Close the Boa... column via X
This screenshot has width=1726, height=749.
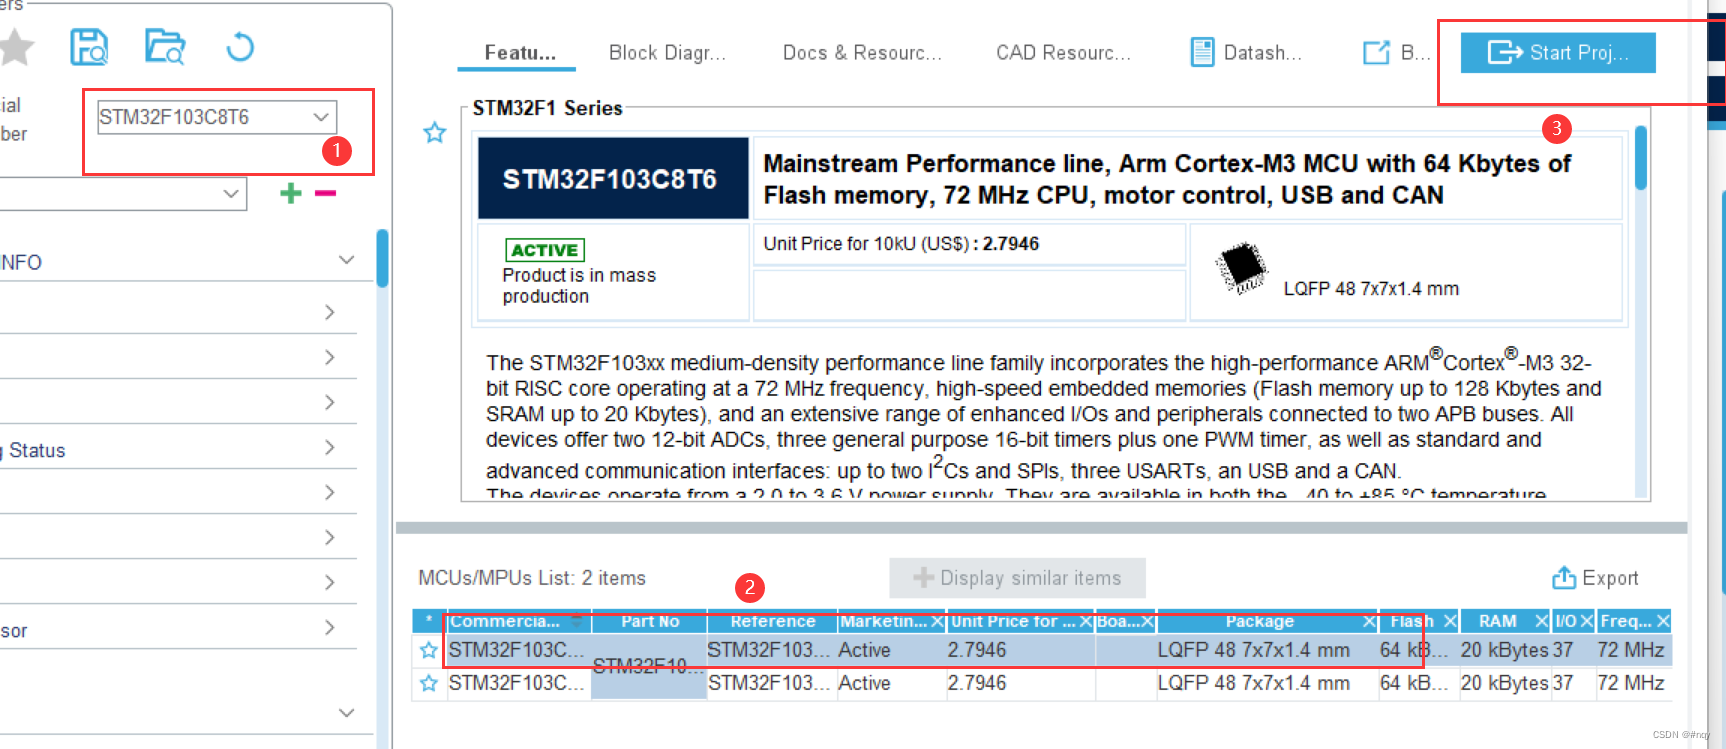click(x=1148, y=622)
